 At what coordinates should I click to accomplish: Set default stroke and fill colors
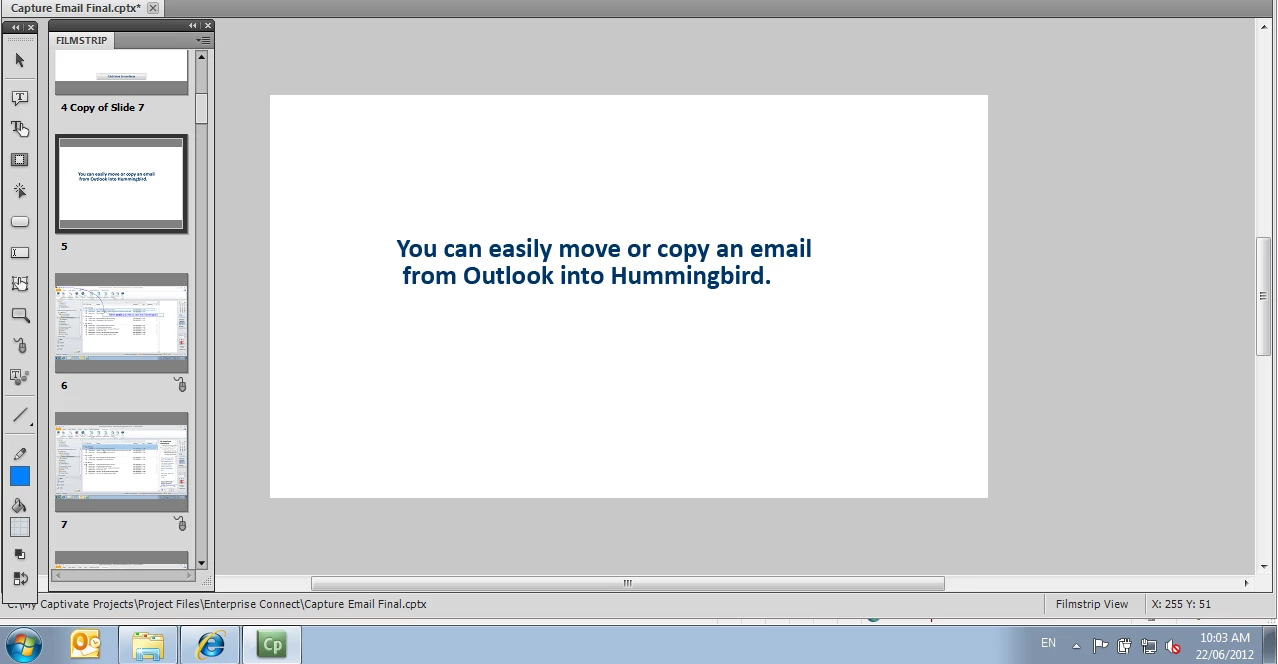[19, 554]
